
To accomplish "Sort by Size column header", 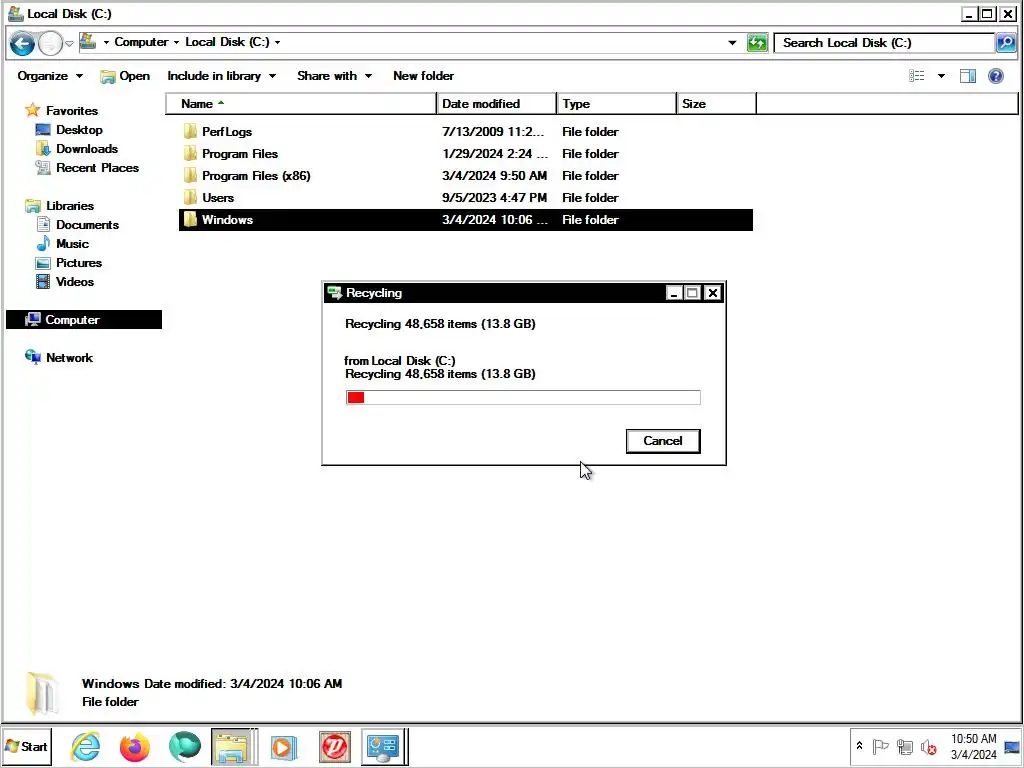I will (x=716, y=103).
